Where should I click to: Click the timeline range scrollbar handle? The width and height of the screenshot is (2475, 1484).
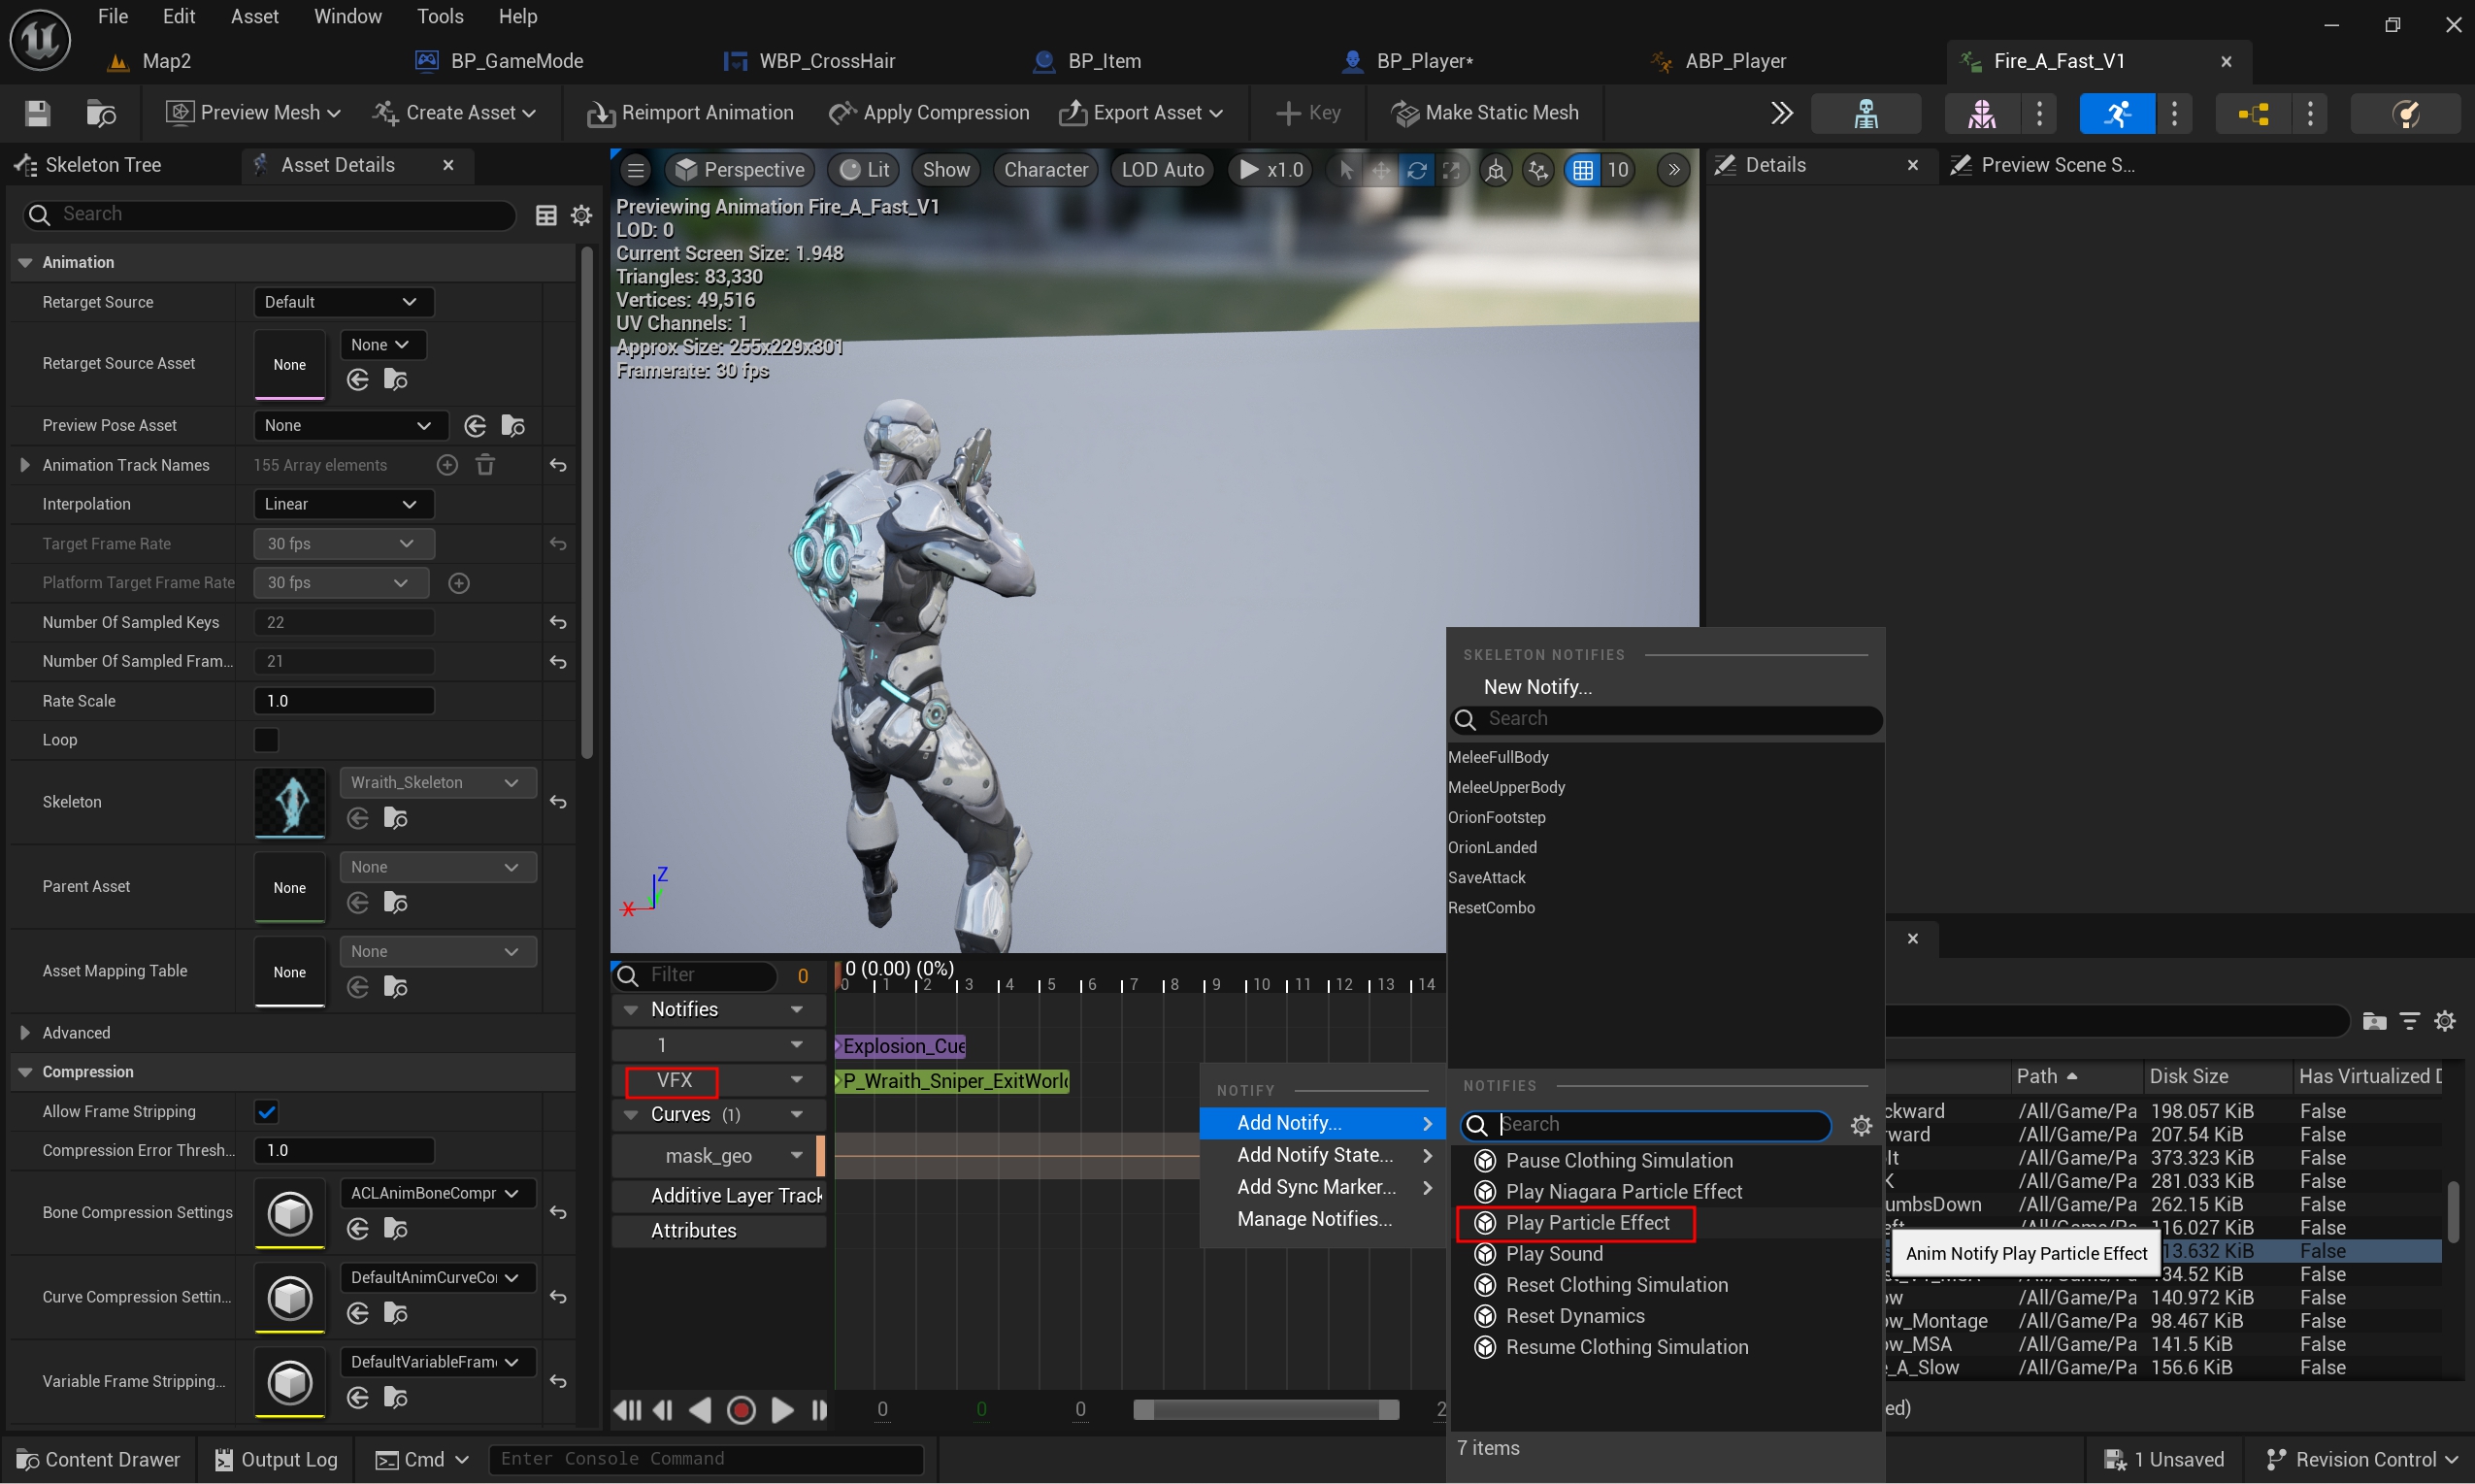point(1266,1410)
